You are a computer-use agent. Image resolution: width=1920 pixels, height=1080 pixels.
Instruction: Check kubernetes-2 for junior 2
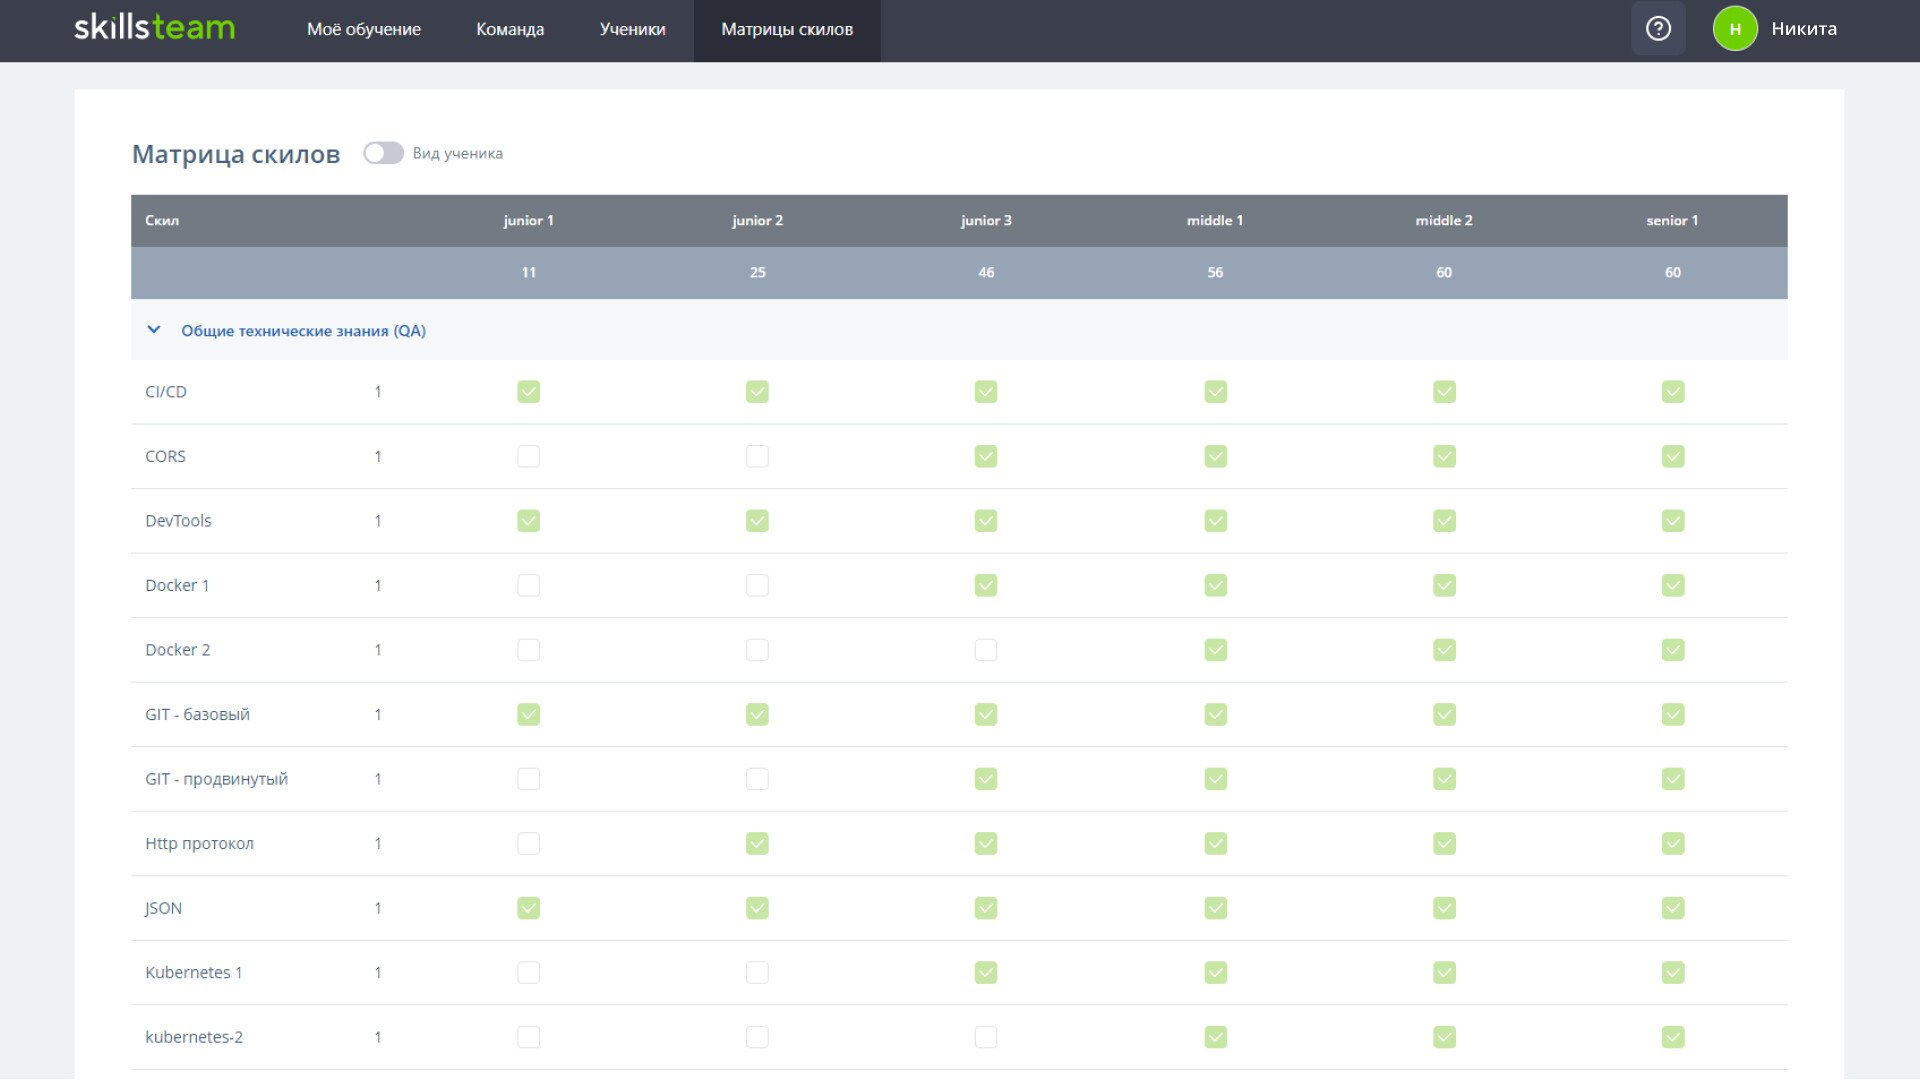click(x=757, y=1037)
